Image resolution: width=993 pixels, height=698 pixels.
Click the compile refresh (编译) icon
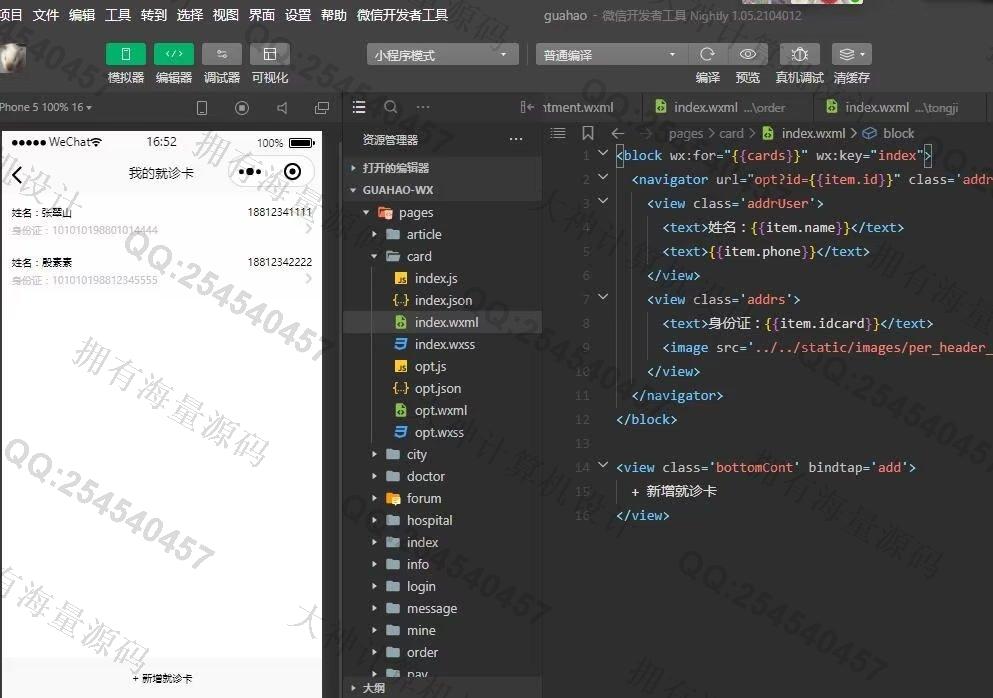707,54
